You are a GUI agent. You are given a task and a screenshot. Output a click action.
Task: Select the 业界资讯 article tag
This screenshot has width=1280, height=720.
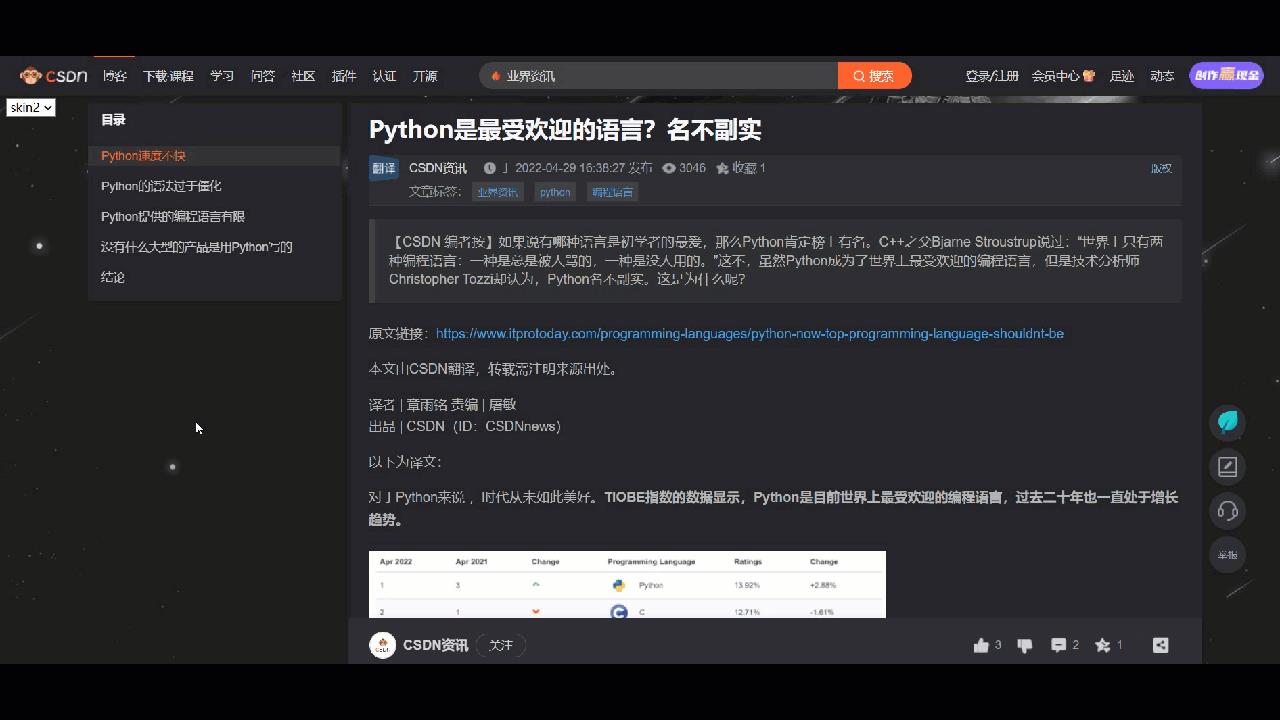point(498,192)
